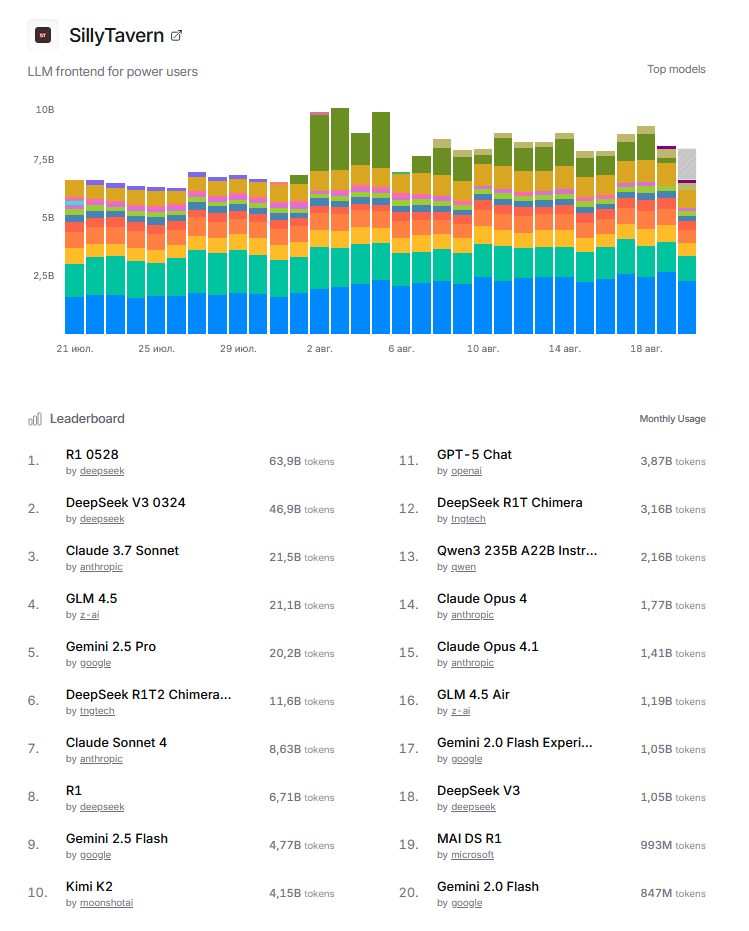749x931 pixels.
Task: Open GLM 4.5 Air model entry
Action: click(x=473, y=695)
